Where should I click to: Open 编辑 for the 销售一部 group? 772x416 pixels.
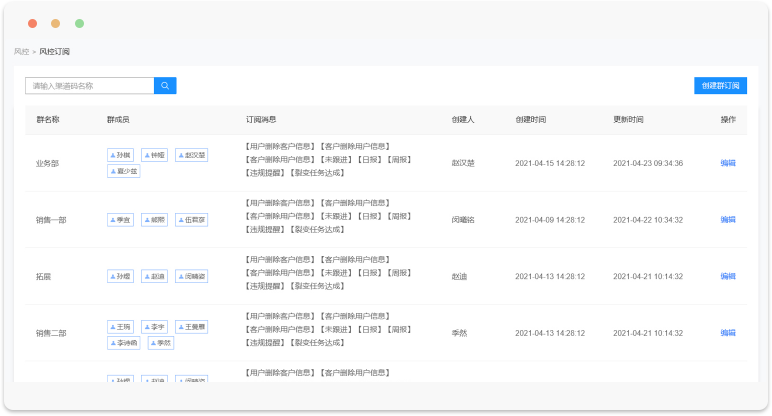pos(727,219)
